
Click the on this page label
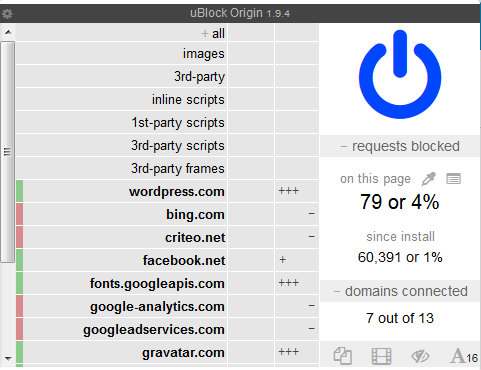(375, 179)
